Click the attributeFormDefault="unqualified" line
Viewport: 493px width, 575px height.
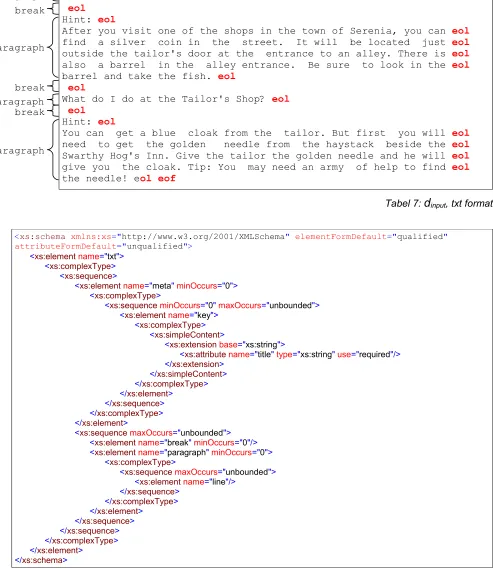[103, 246]
